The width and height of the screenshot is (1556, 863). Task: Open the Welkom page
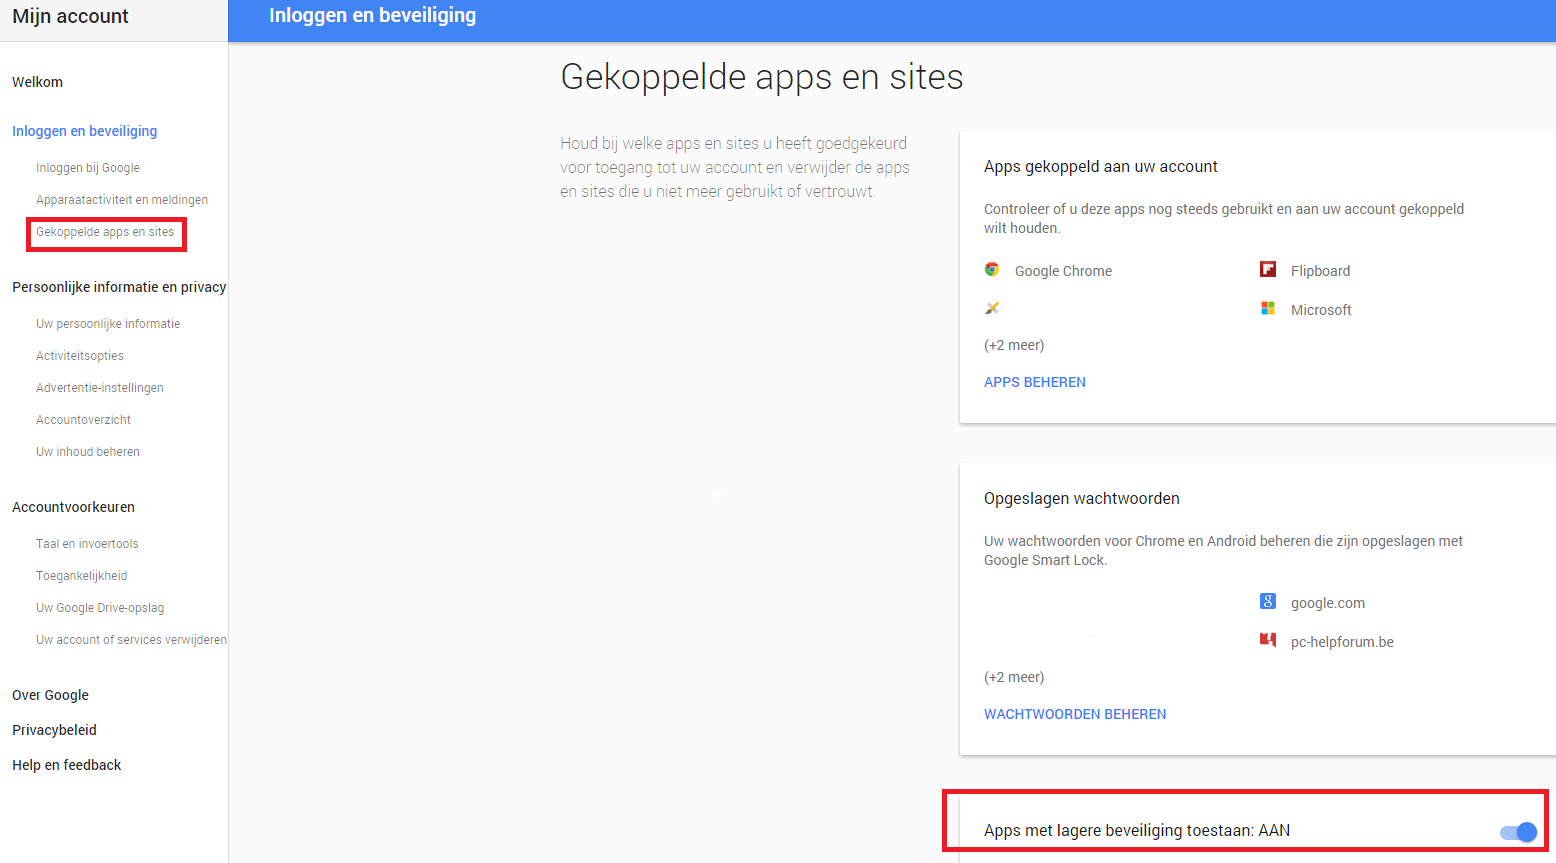(37, 82)
